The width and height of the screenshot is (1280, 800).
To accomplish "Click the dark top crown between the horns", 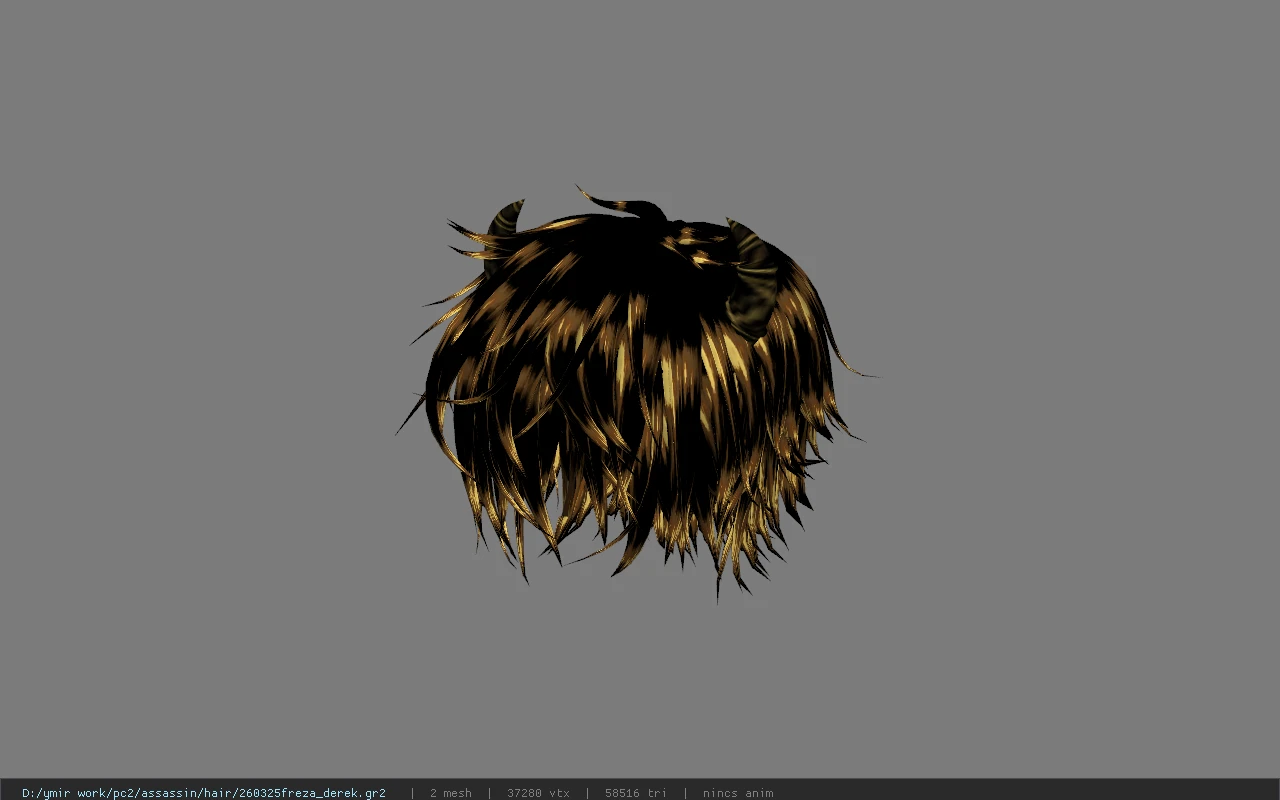I will [x=620, y=245].
